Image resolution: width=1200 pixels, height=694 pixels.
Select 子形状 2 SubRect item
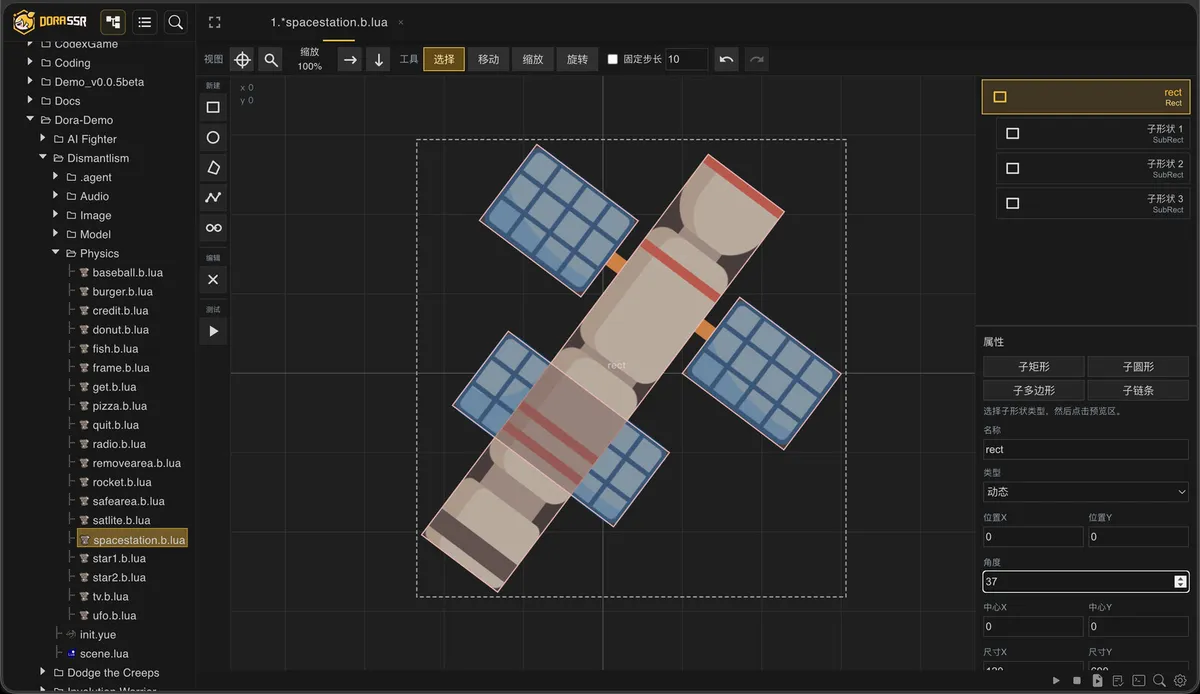1093,168
